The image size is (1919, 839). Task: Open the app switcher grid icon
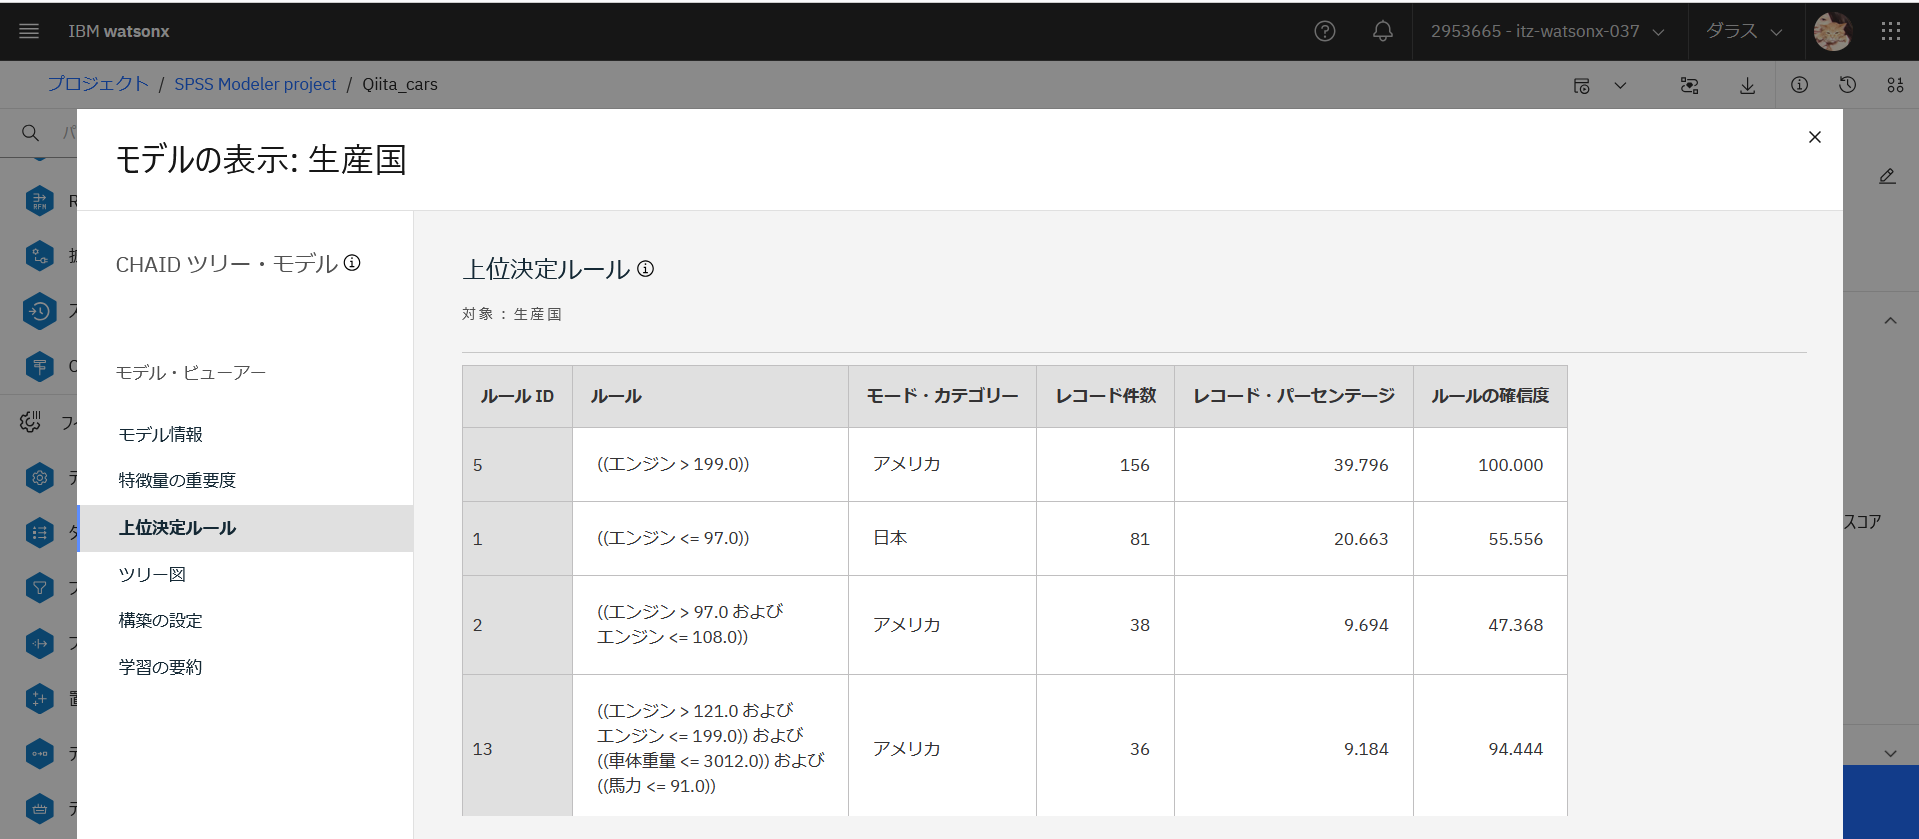point(1891,31)
